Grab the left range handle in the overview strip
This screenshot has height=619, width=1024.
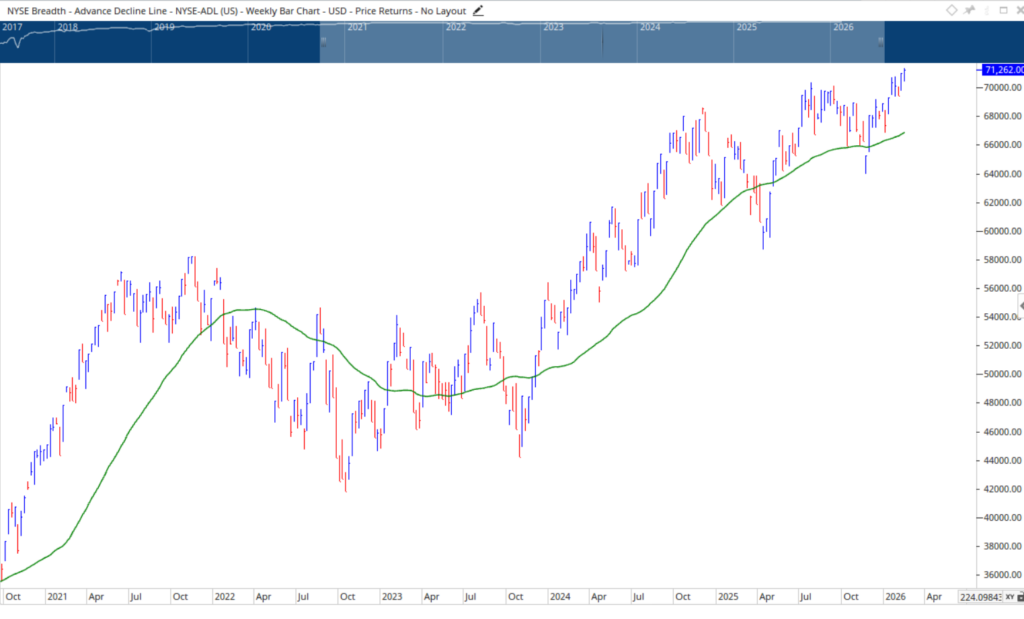[323, 42]
